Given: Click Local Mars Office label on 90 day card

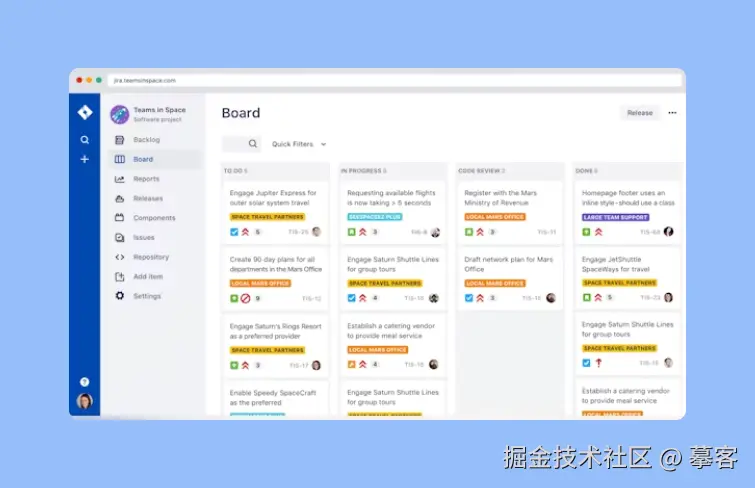Looking at the screenshot, I should [260, 283].
